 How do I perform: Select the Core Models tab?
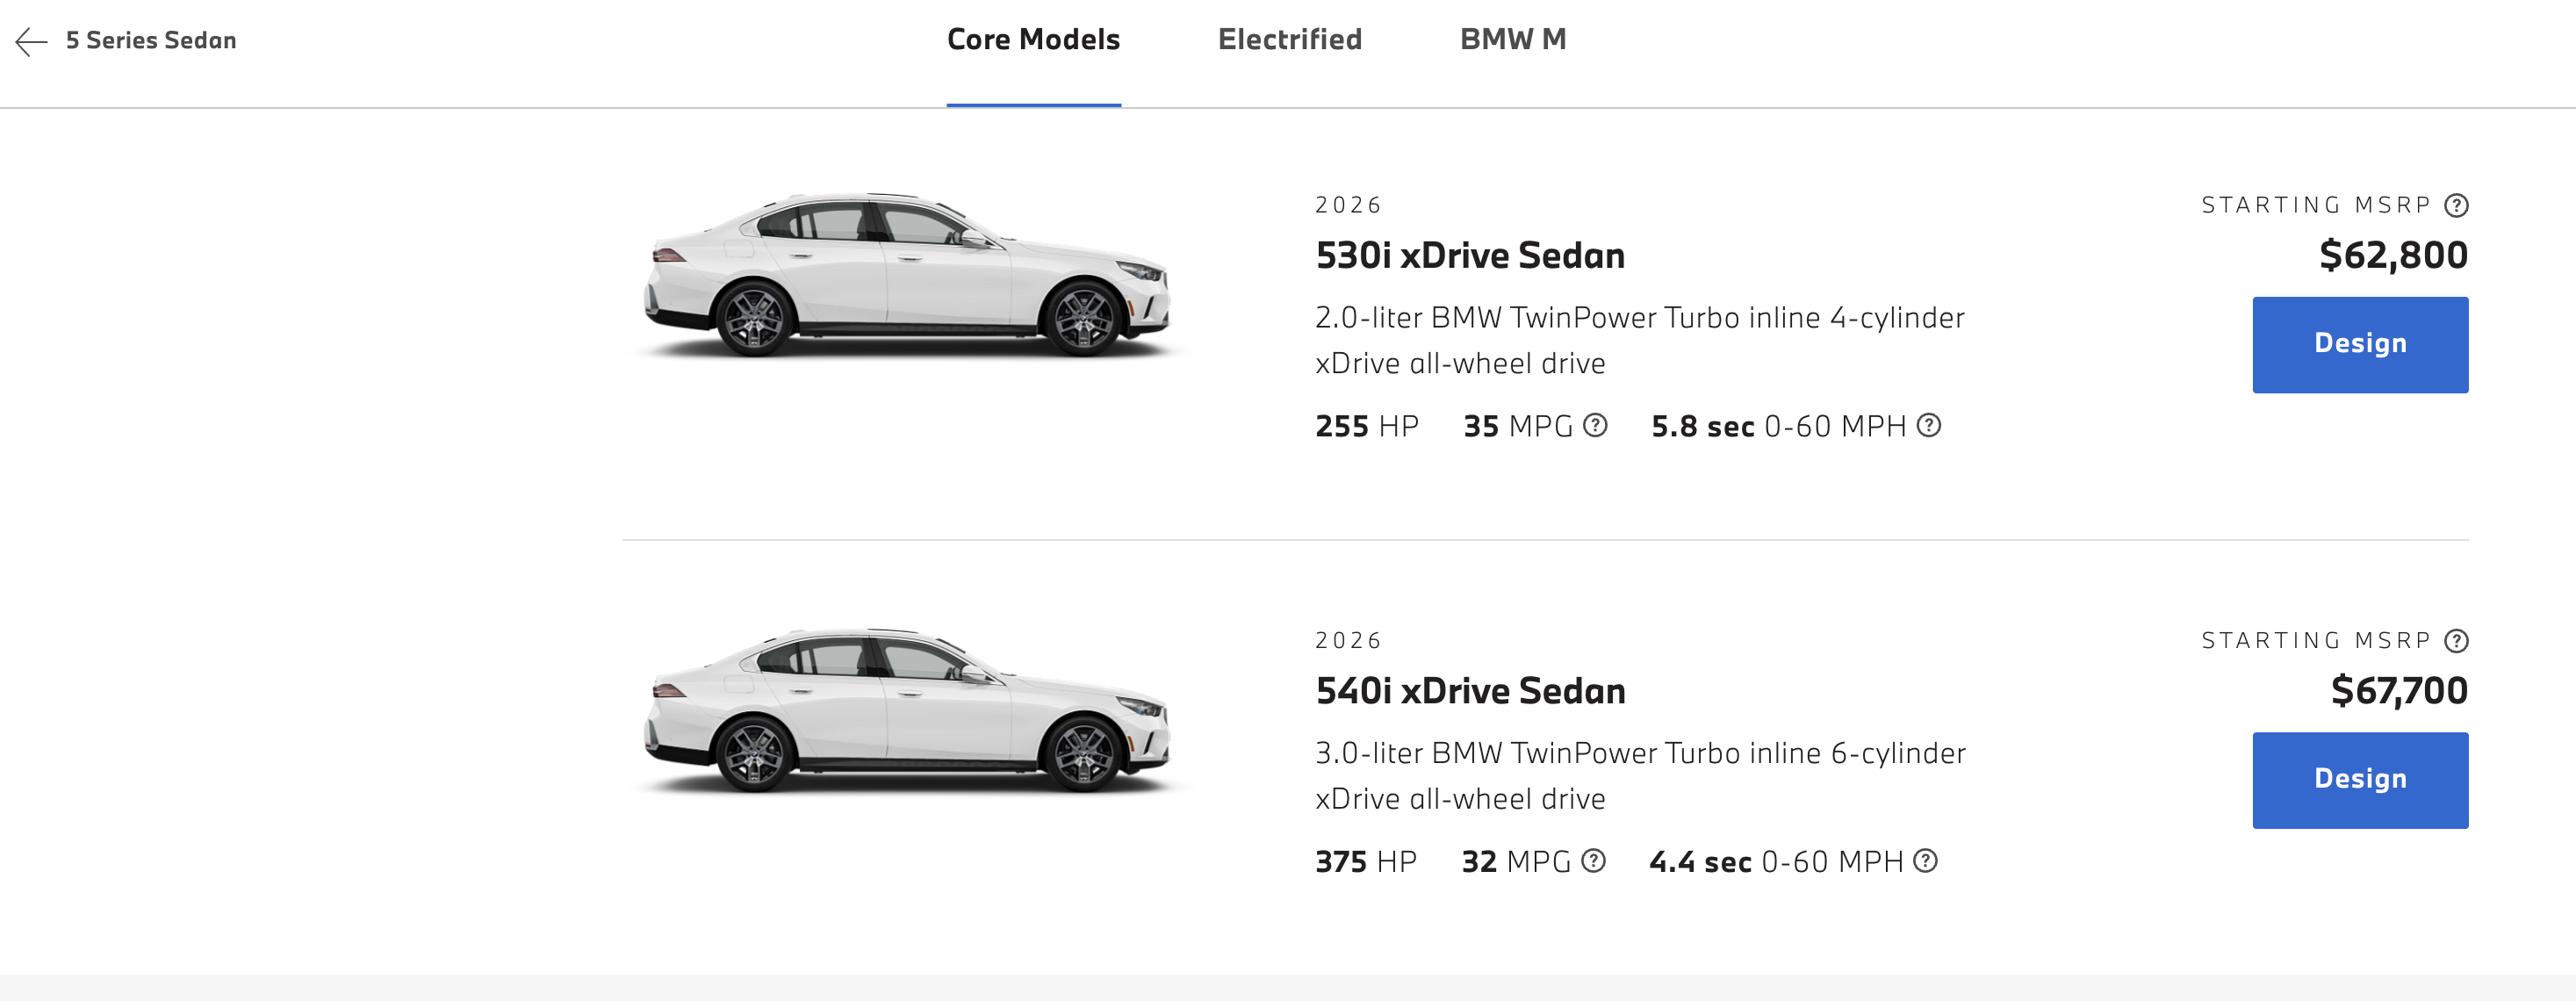(1033, 40)
